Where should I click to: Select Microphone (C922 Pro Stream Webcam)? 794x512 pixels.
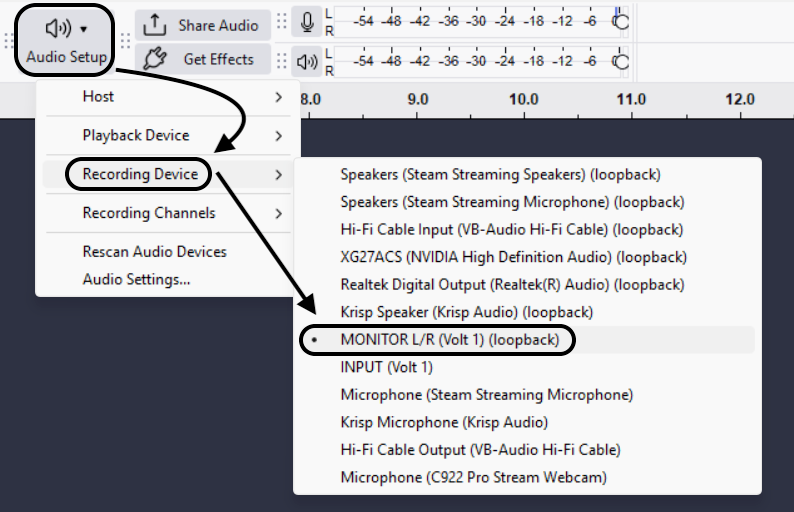click(x=473, y=477)
